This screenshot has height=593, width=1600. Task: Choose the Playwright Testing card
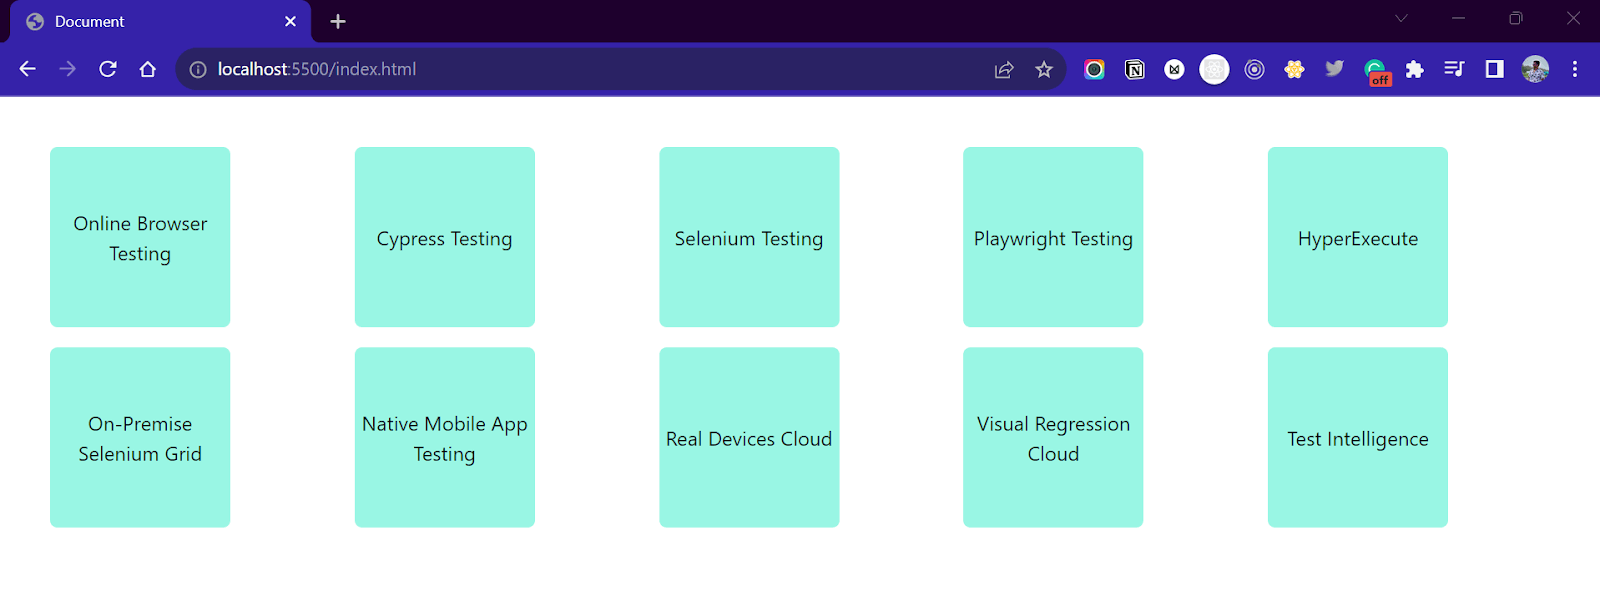(1053, 237)
